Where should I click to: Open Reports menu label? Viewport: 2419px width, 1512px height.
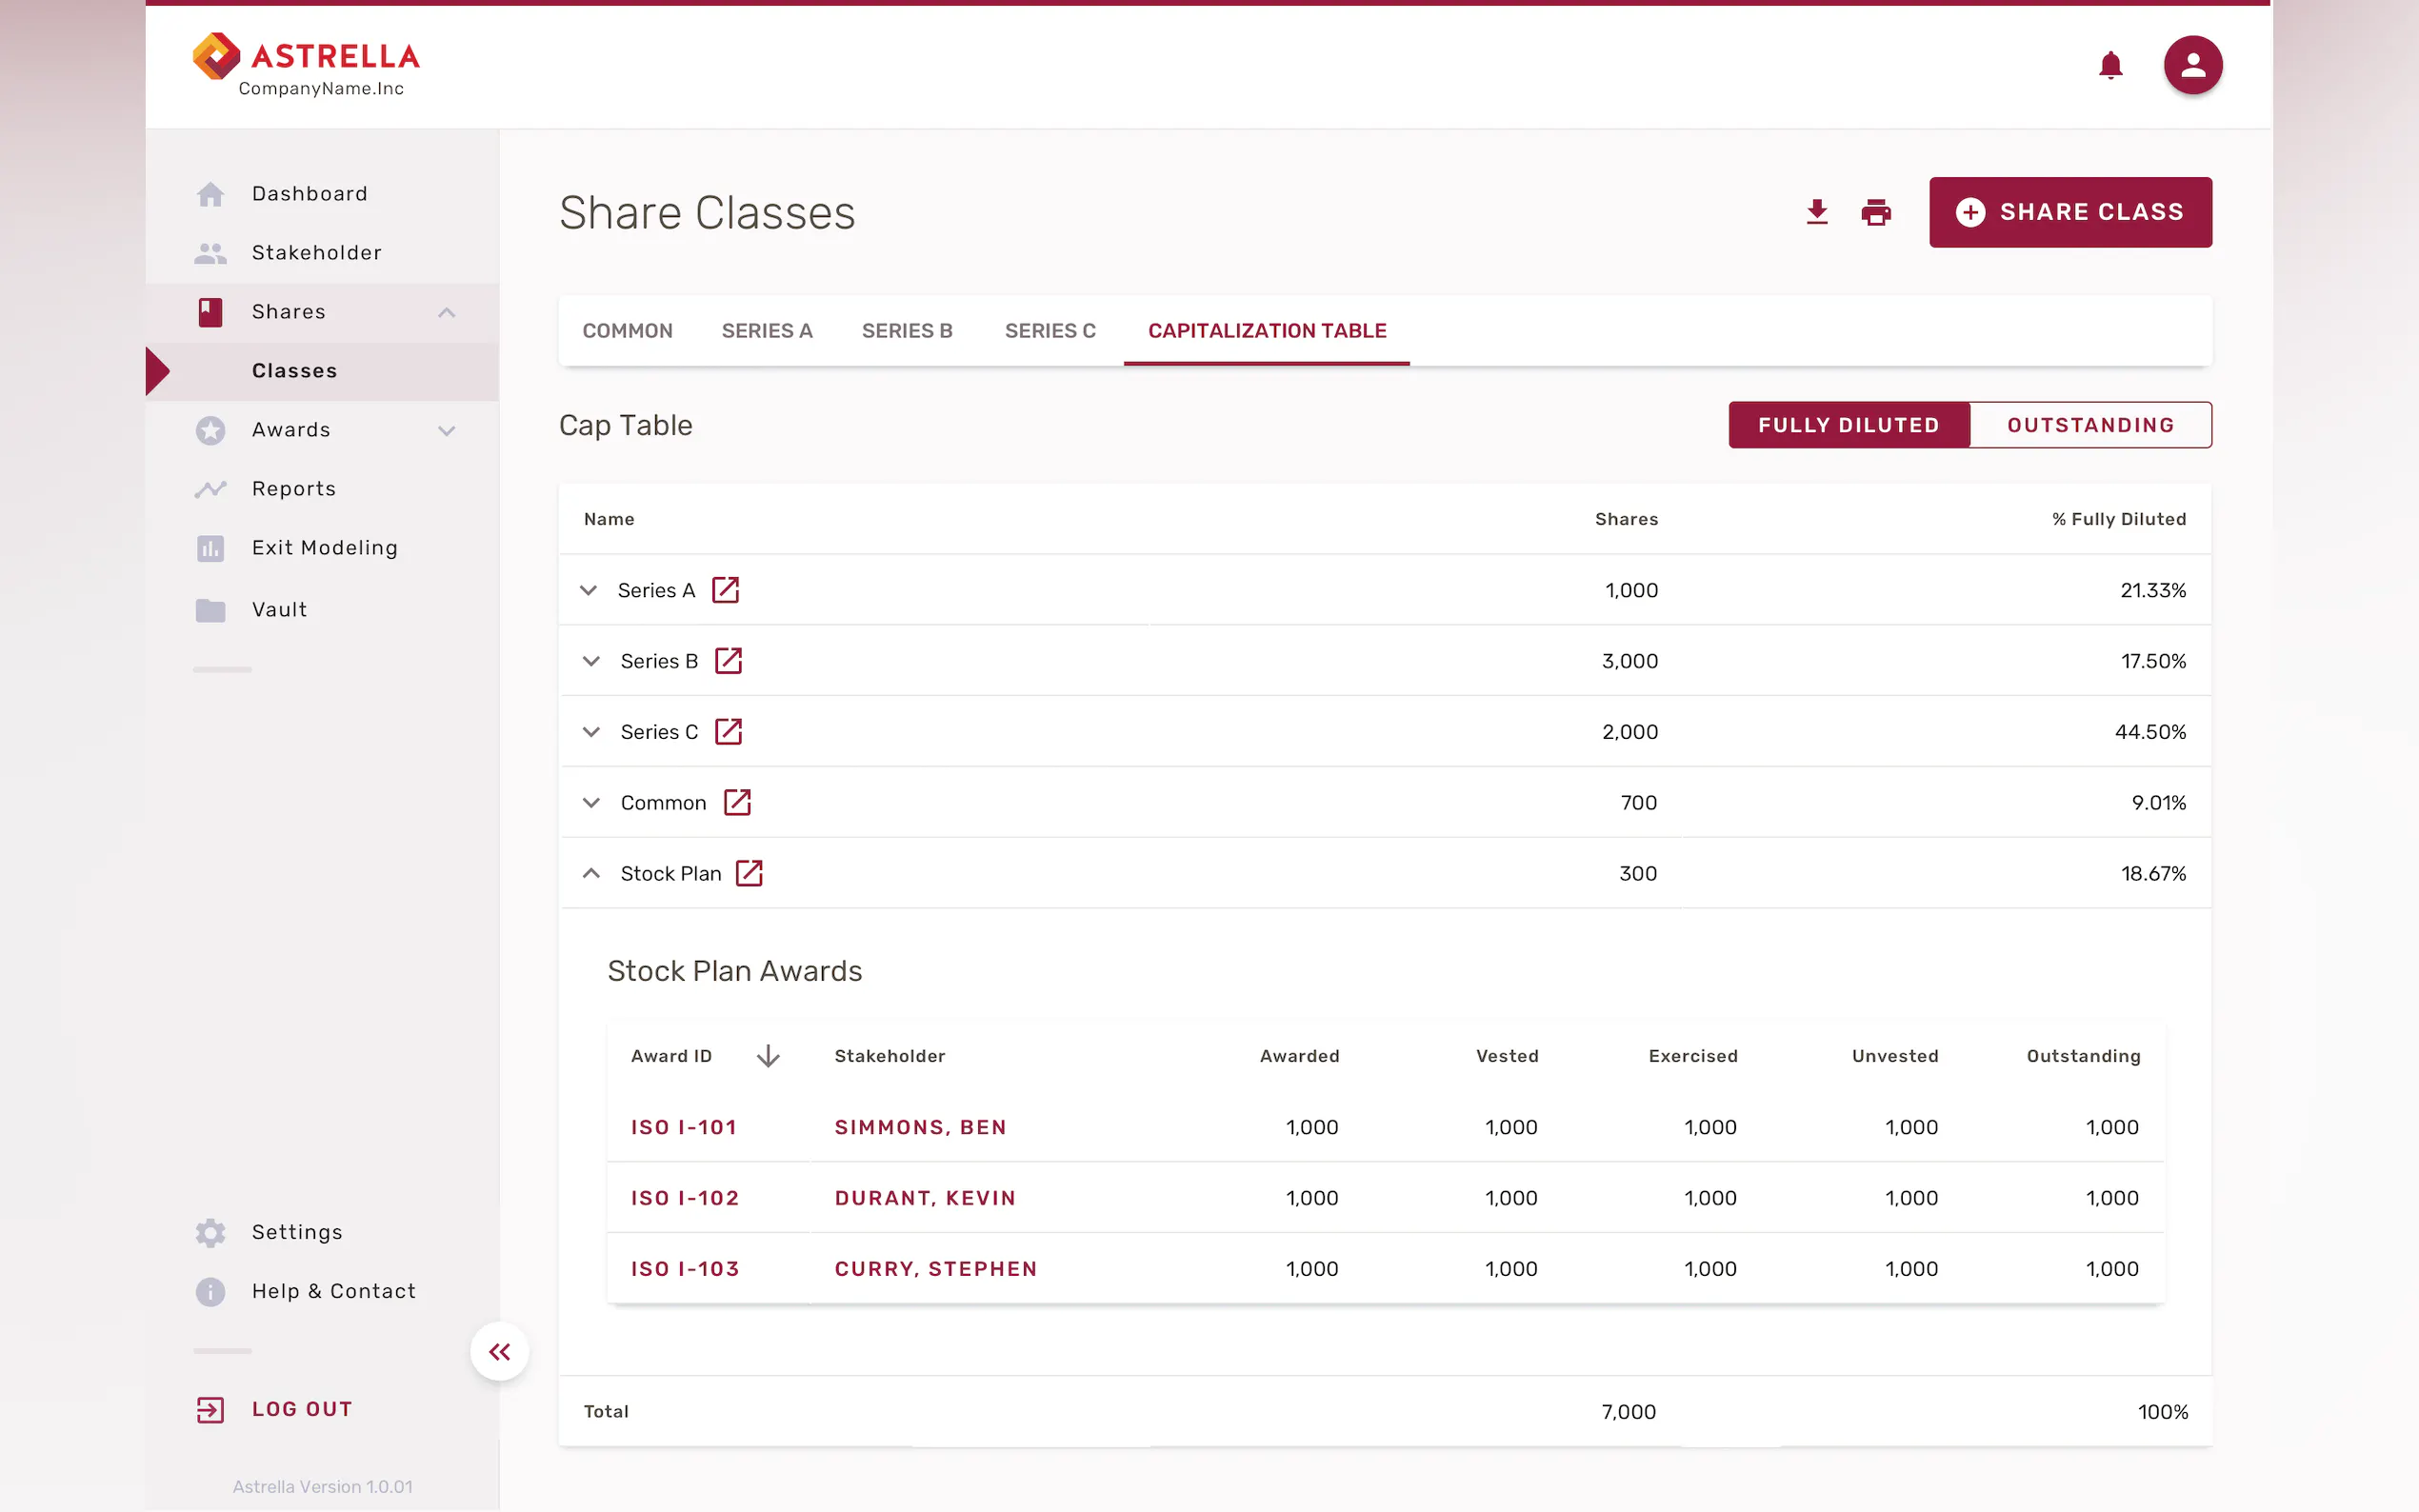point(294,489)
